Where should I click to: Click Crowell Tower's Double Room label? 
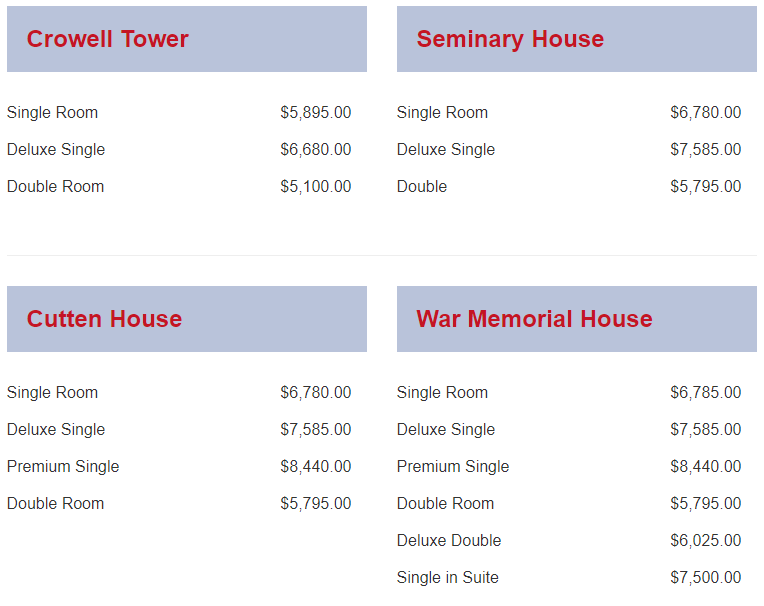pos(55,187)
